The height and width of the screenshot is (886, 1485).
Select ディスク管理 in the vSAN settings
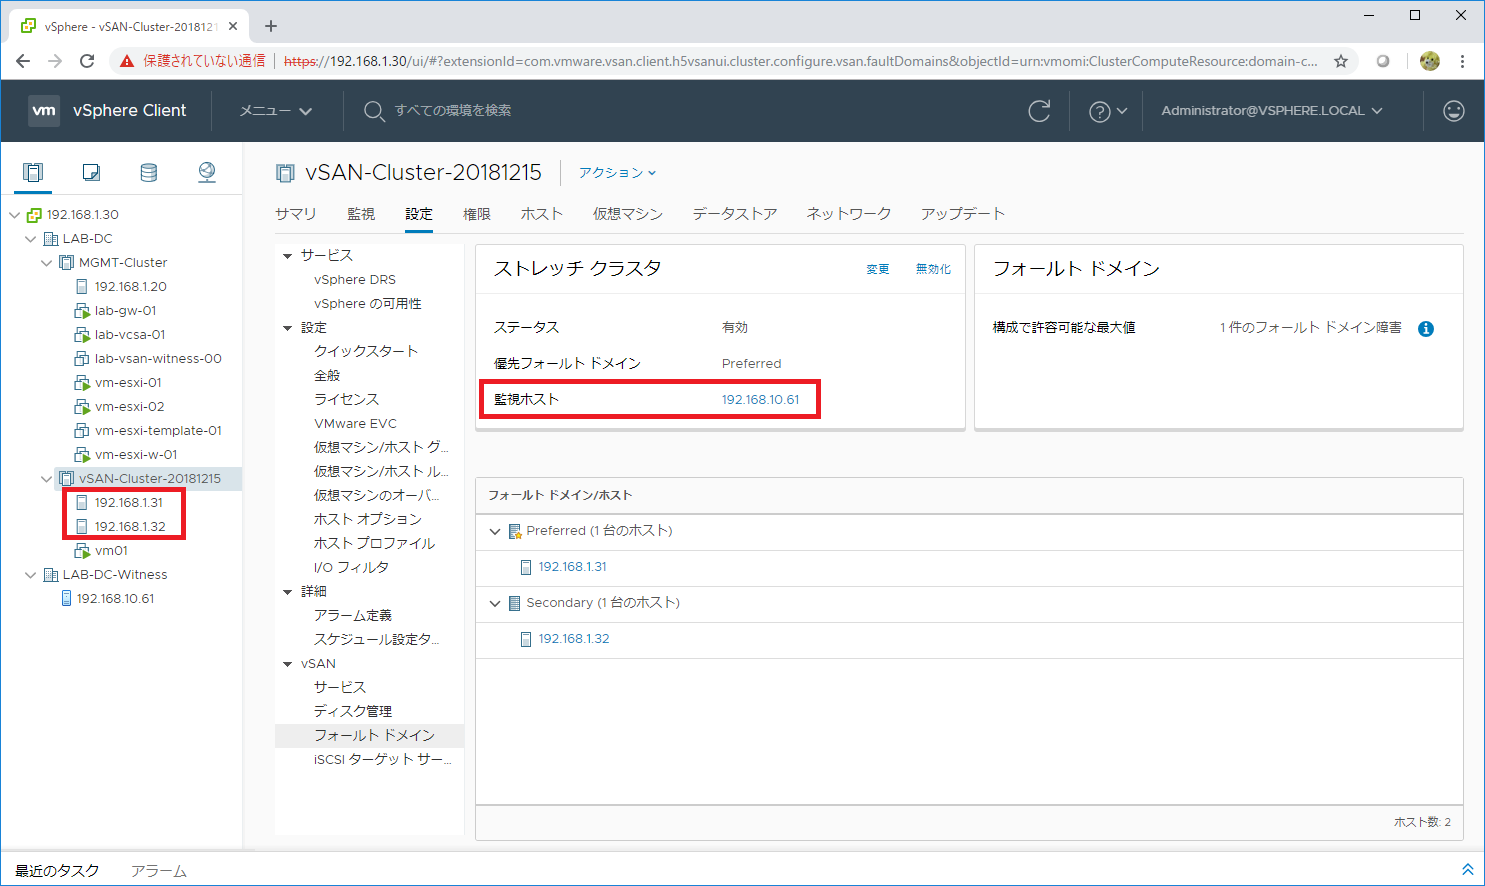(353, 711)
